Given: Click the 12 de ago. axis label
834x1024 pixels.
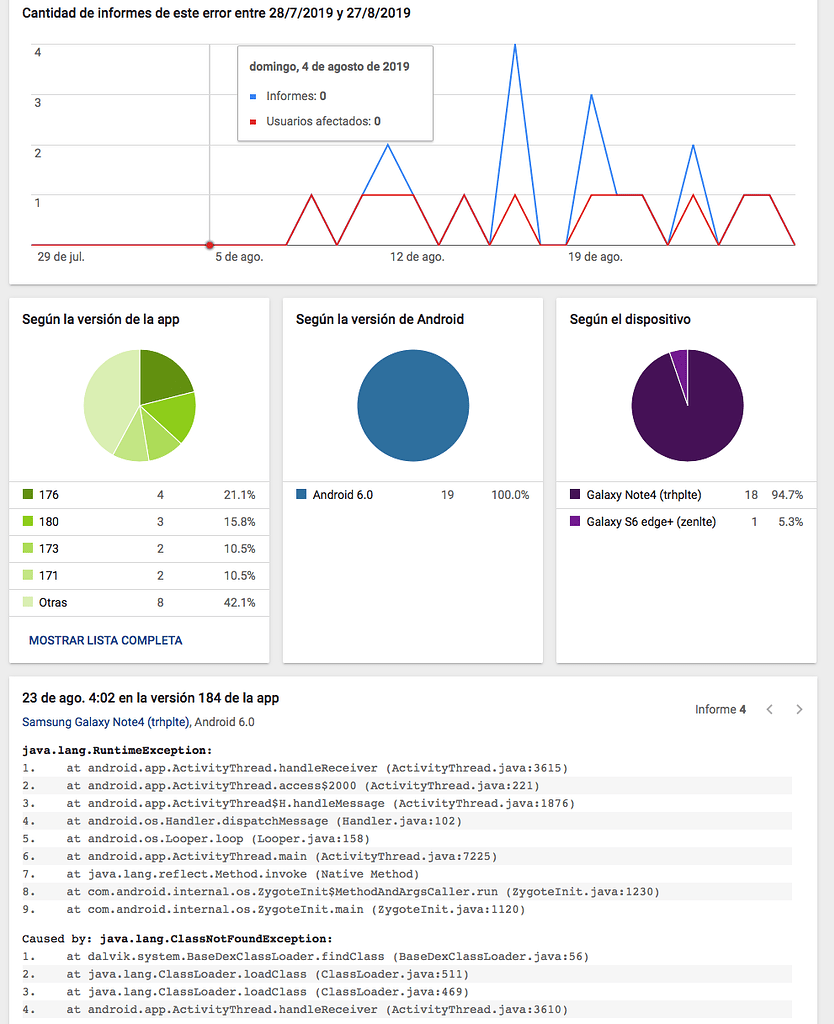Looking at the screenshot, I should click(417, 257).
